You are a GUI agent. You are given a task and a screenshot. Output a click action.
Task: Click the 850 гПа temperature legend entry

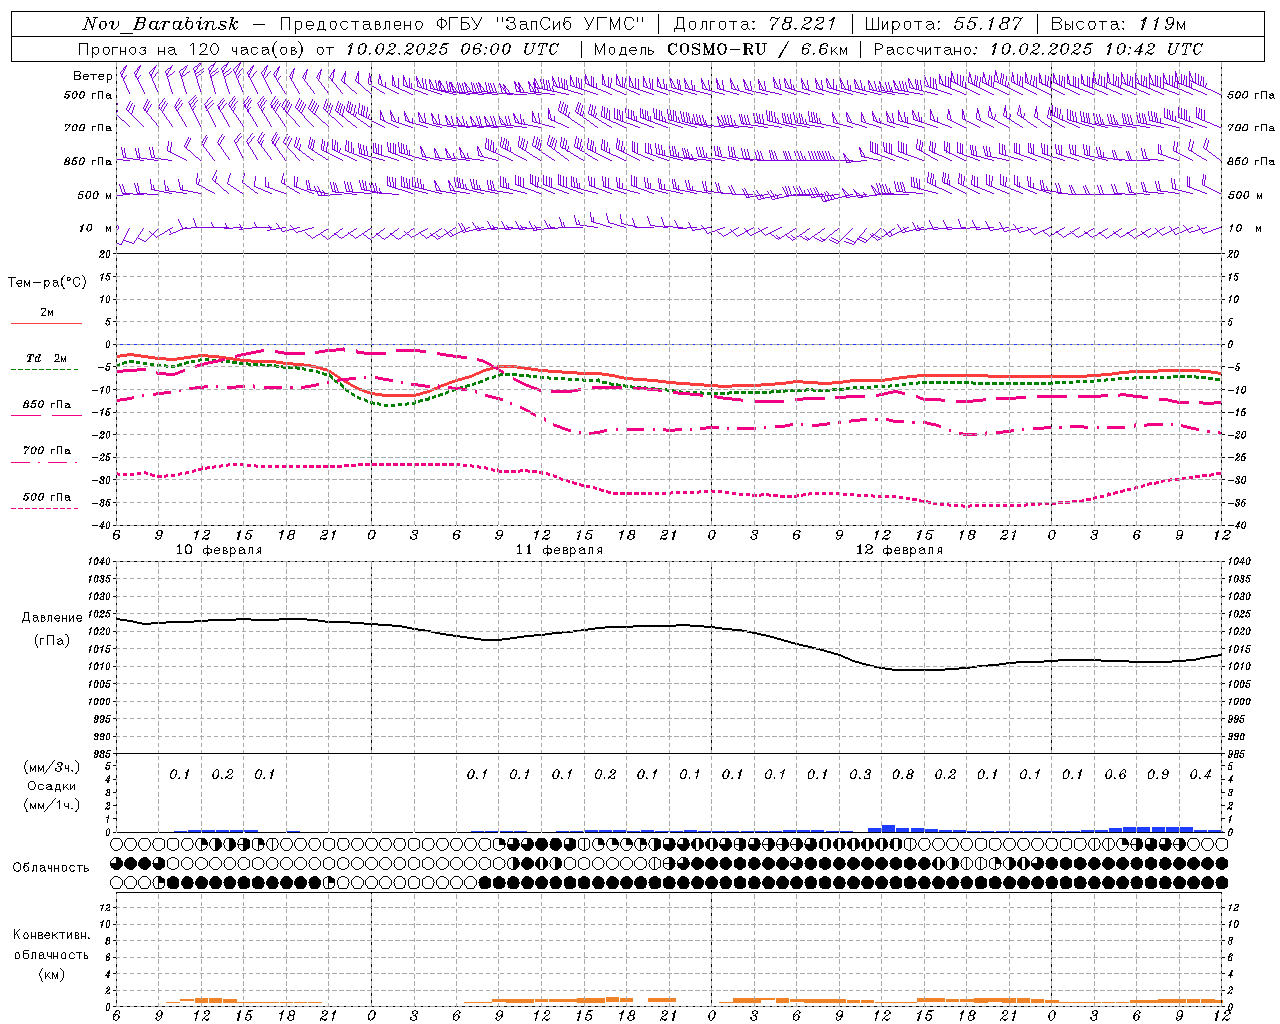click(x=46, y=404)
